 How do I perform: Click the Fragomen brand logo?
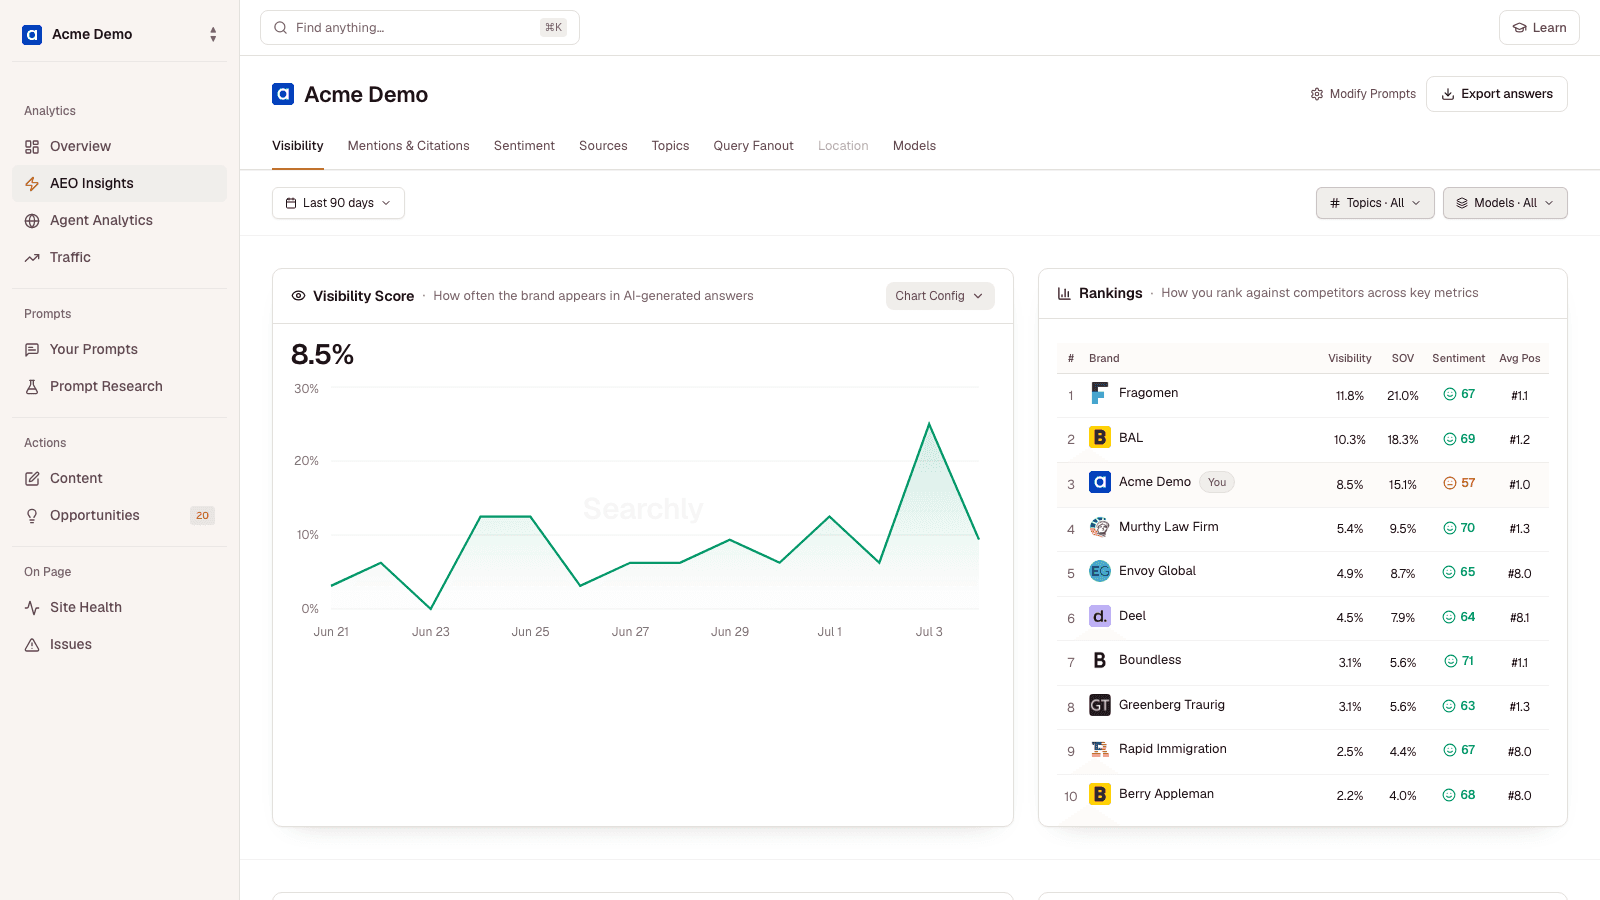pyautogui.click(x=1100, y=393)
